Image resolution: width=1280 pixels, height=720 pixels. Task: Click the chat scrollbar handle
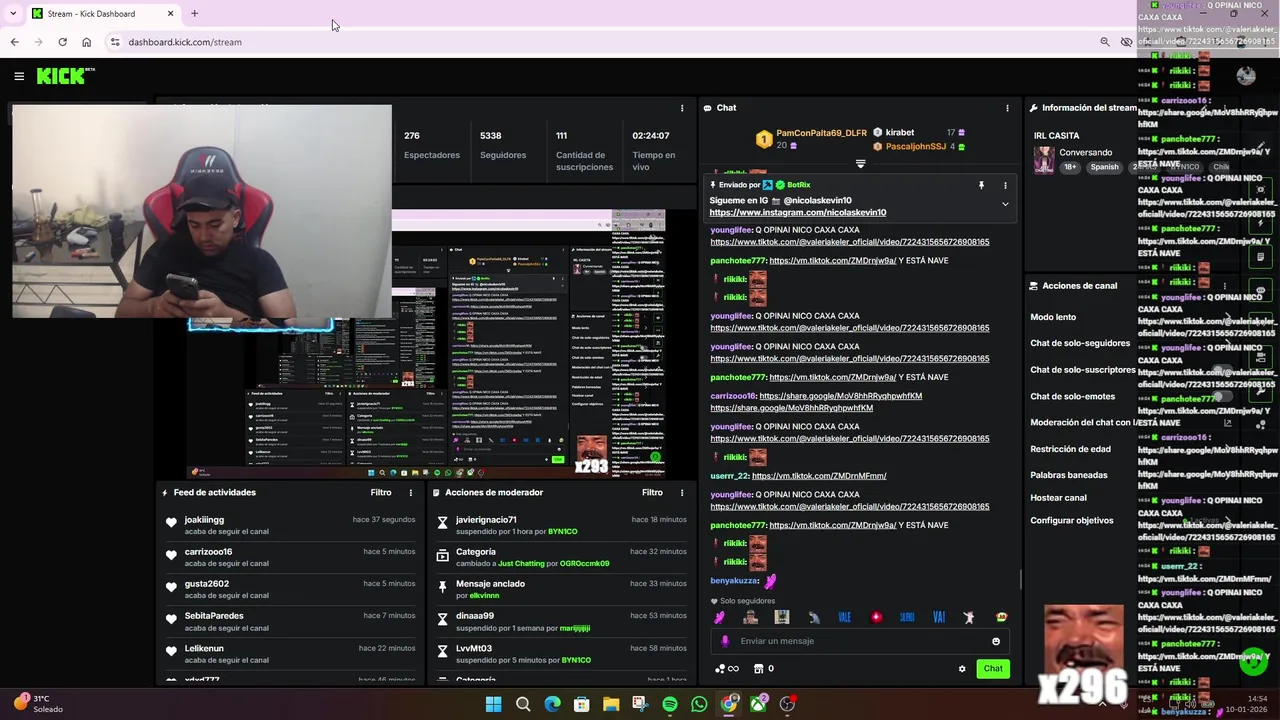coord(1020,580)
